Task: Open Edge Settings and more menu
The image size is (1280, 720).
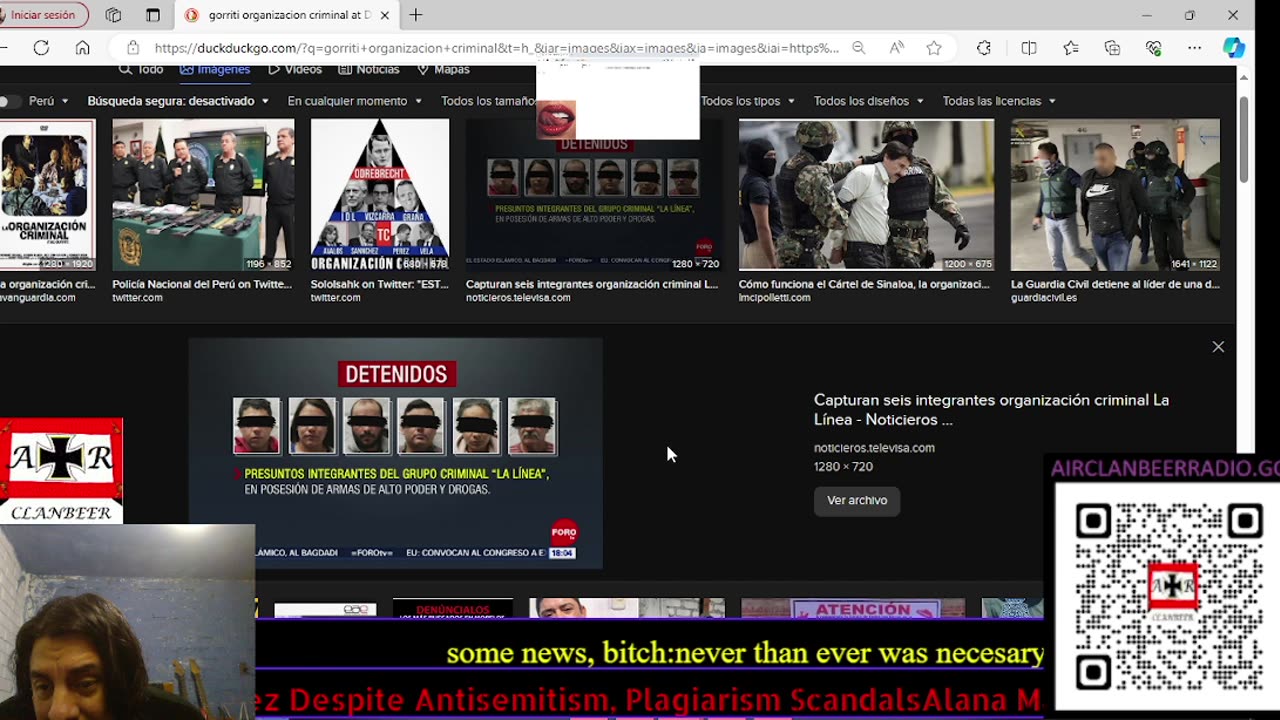Action: coord(1195,48)
